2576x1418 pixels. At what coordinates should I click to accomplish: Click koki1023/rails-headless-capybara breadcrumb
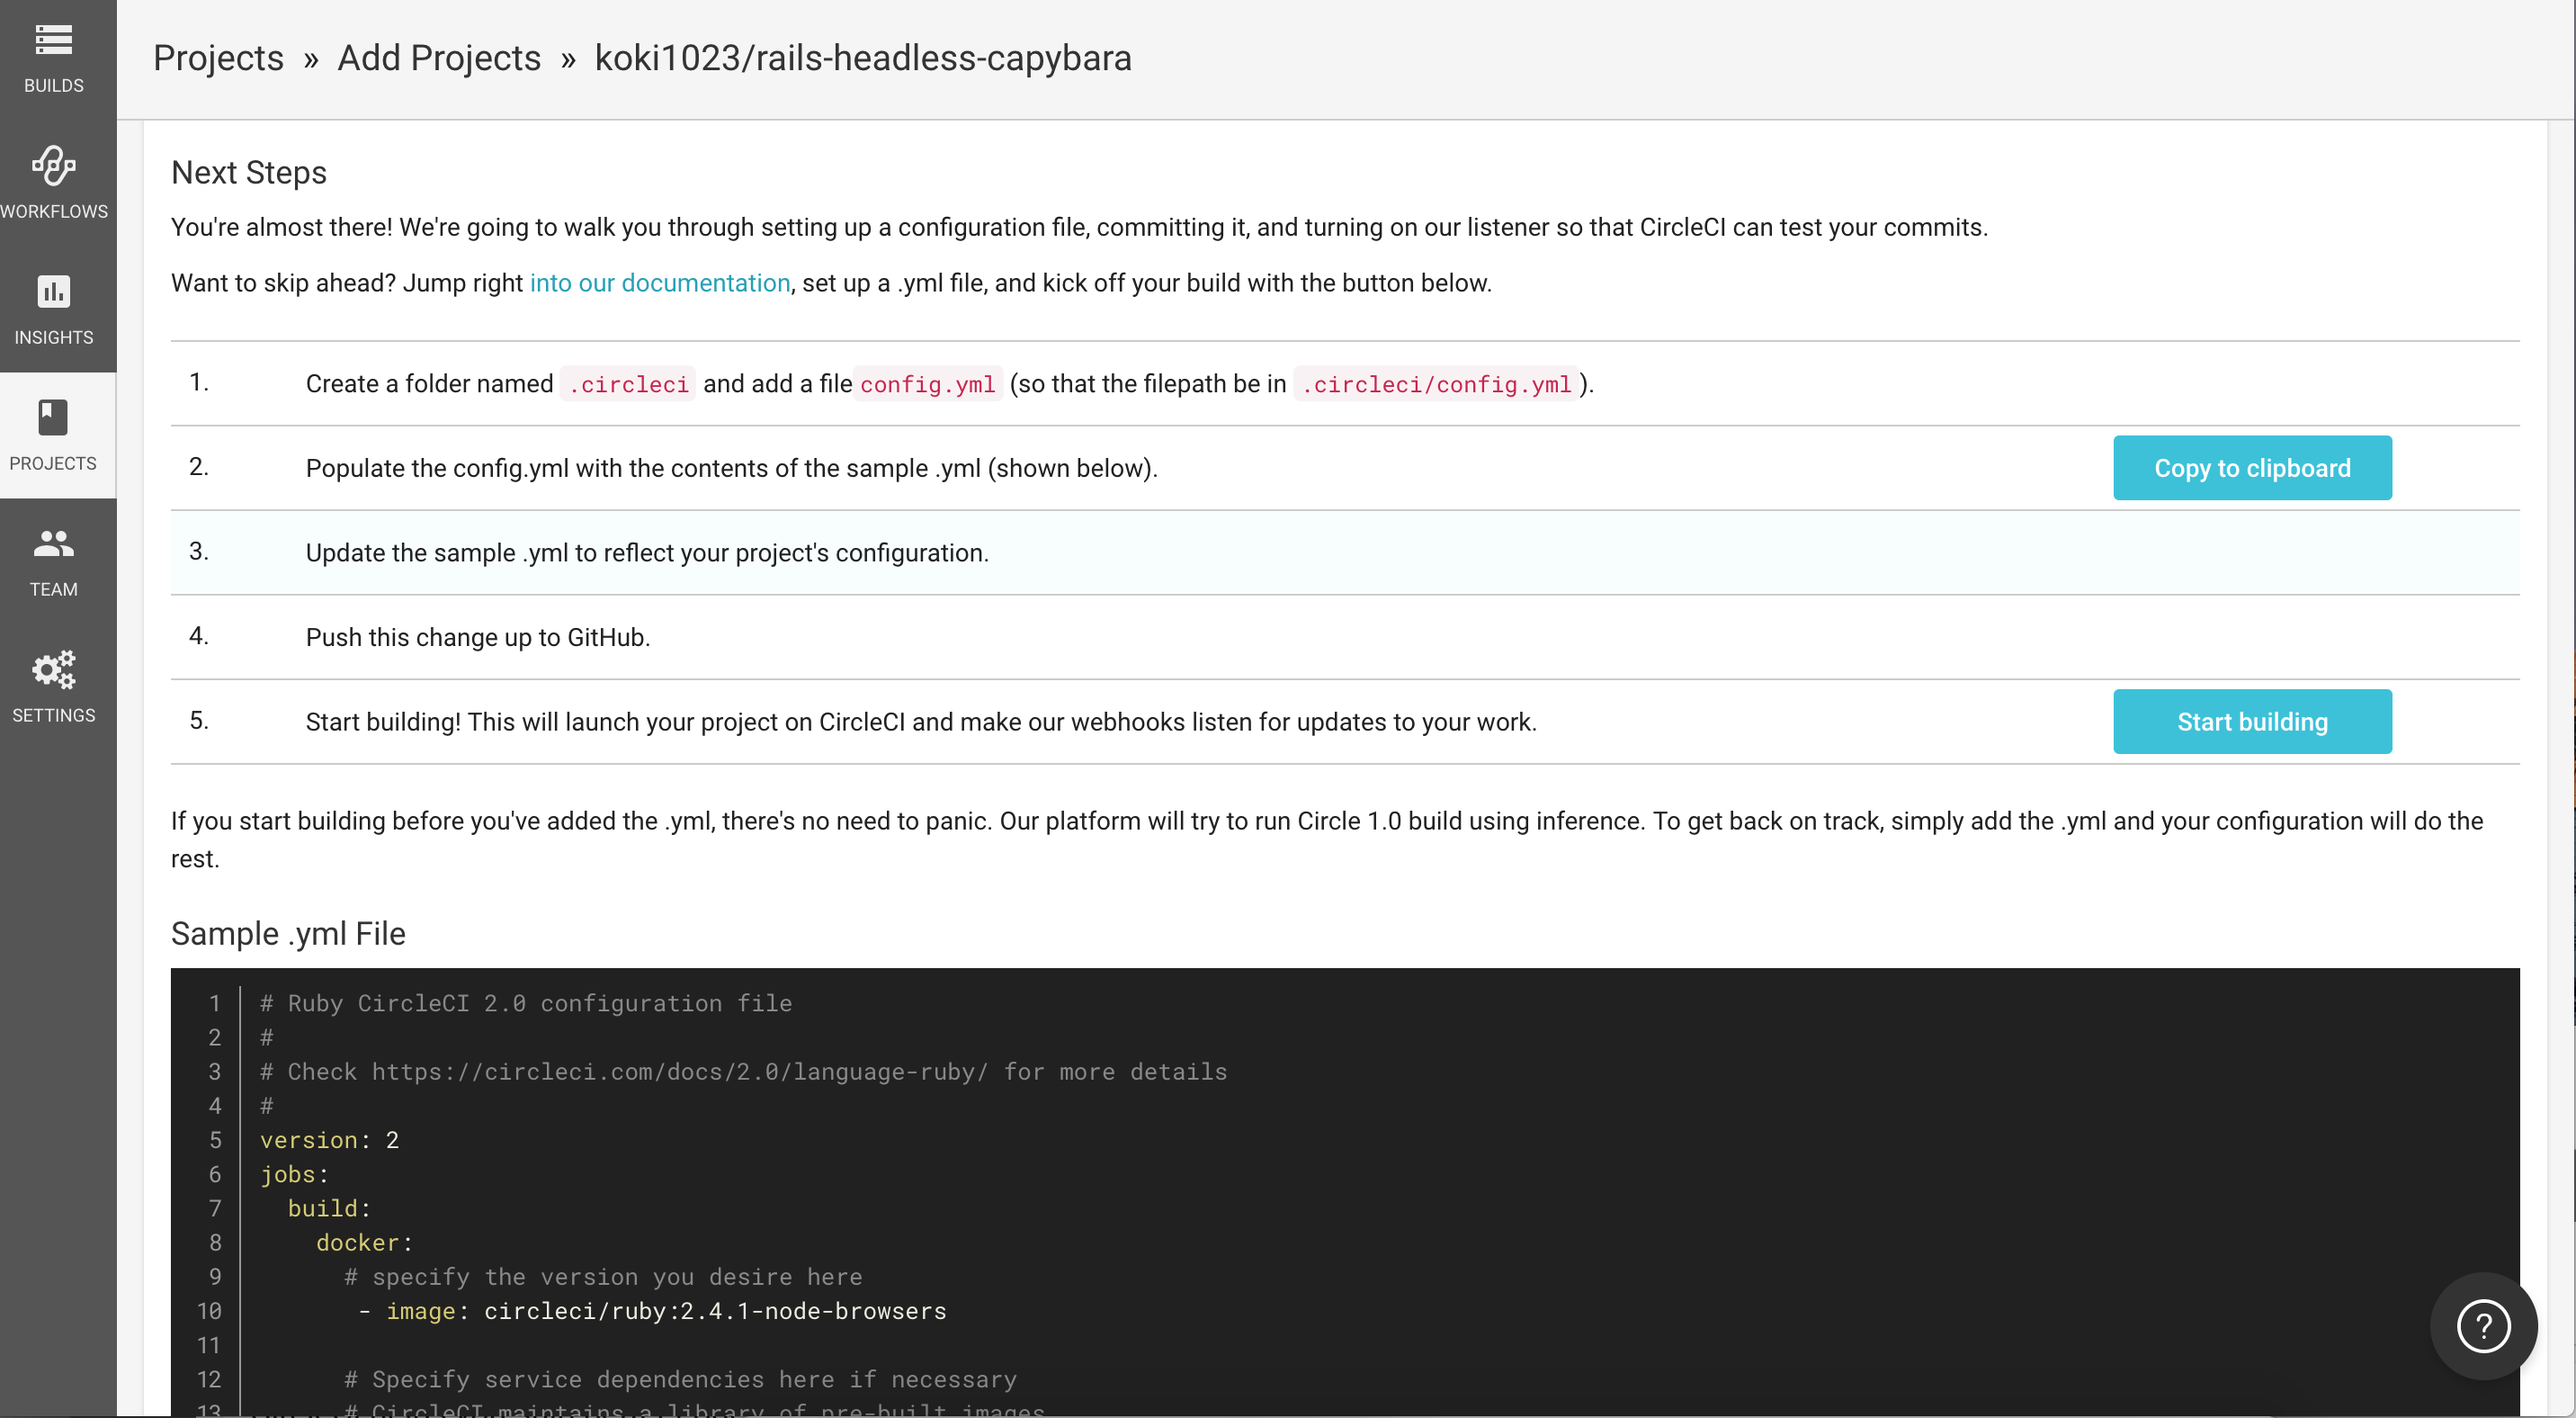tap(863, 58)
